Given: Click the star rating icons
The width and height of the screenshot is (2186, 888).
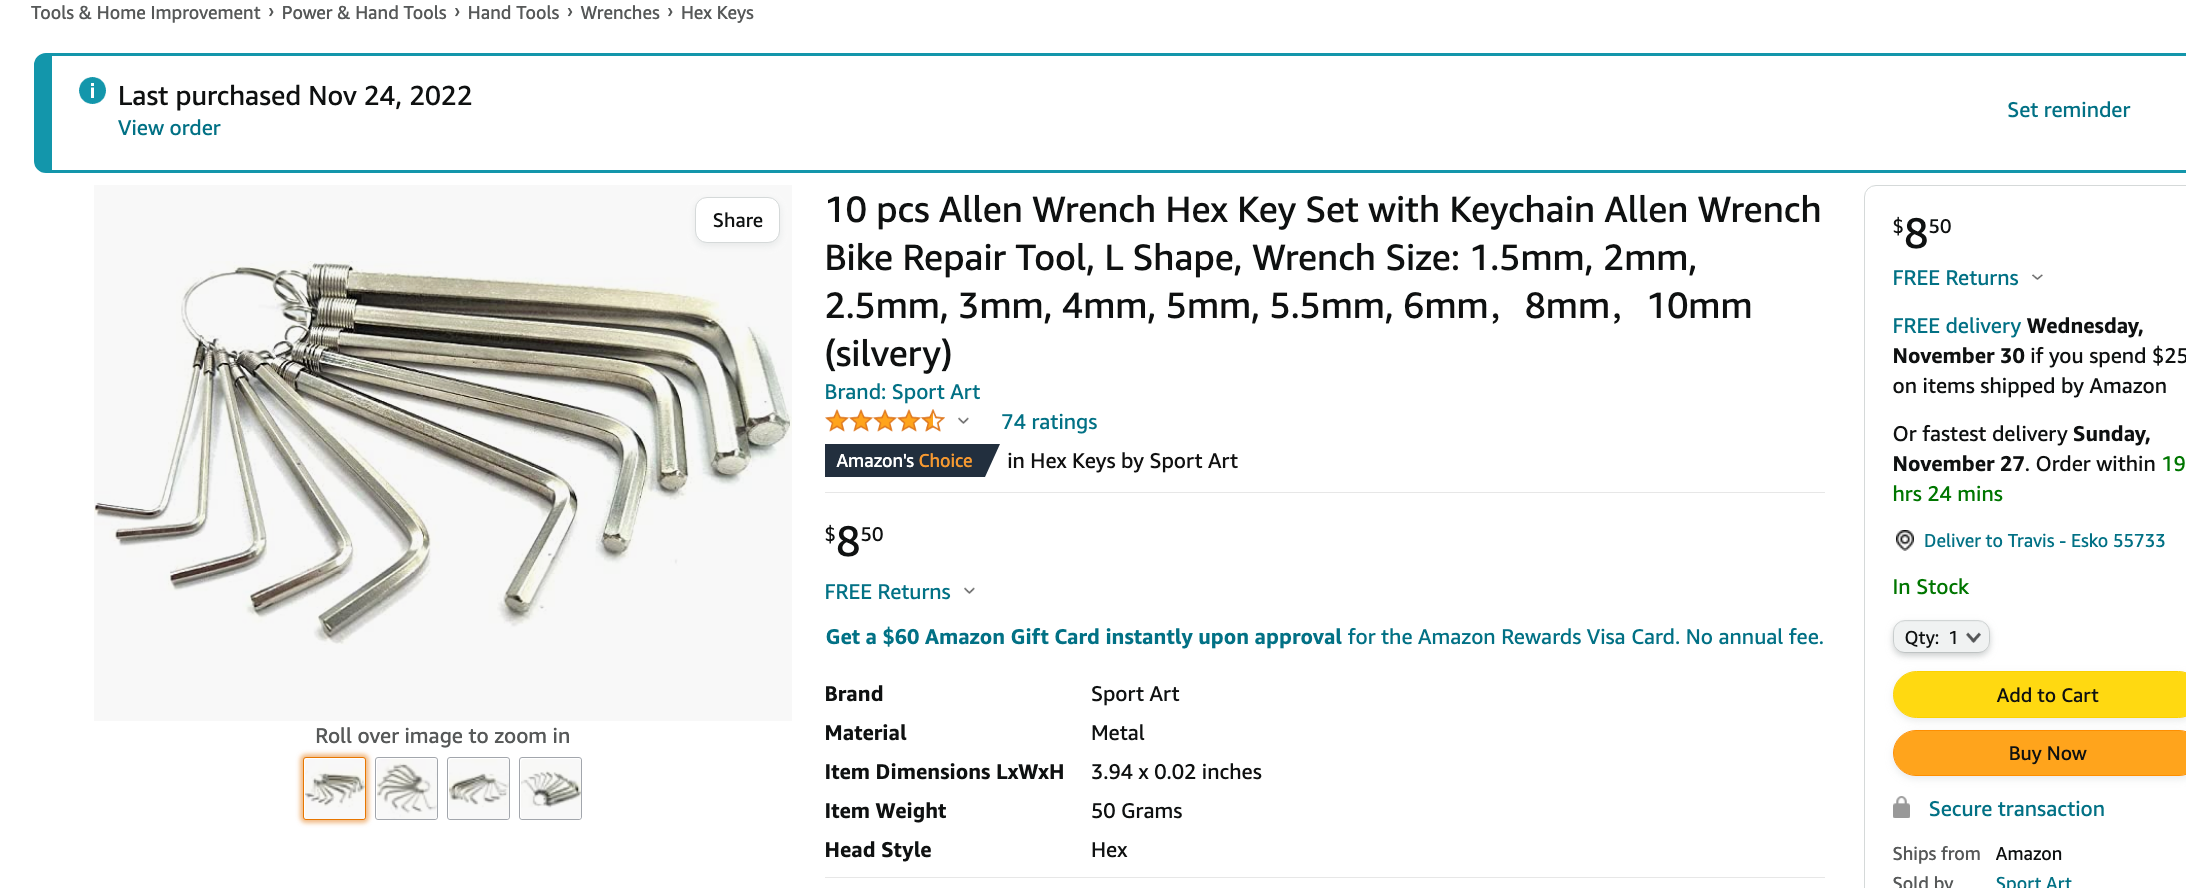Looking at the screenshot, I should [884, 421].
